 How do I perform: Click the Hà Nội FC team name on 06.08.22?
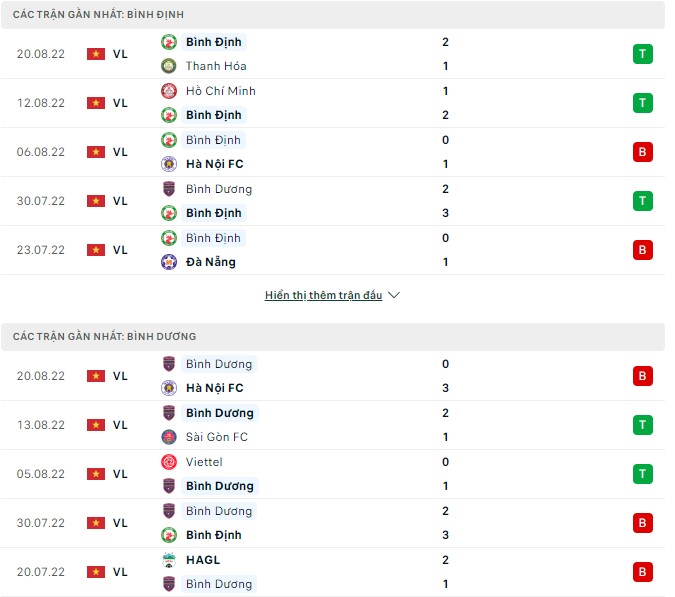click(214, 164)
